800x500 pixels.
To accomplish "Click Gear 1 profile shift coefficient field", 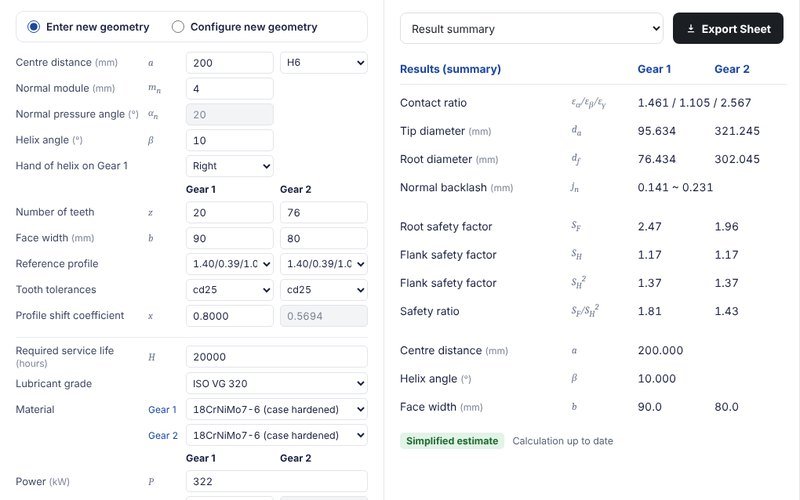I will coord(230,316).
